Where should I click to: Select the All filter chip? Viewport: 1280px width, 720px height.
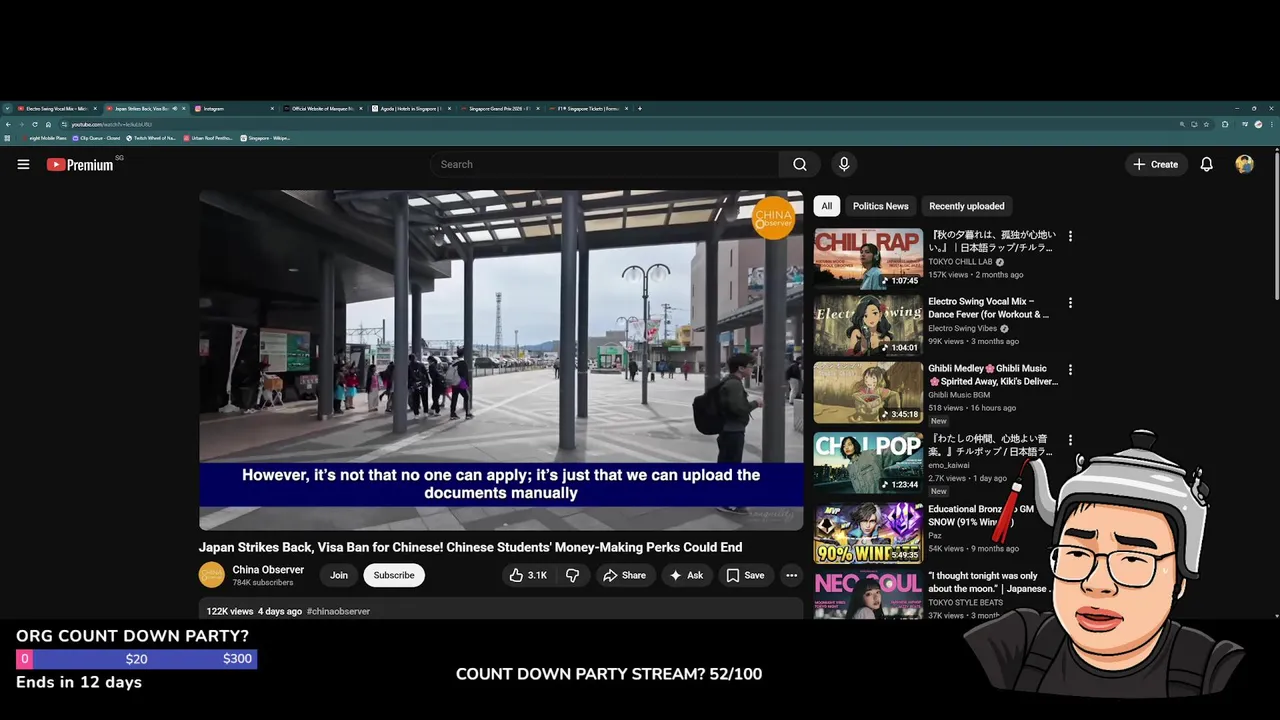(826, 206)
